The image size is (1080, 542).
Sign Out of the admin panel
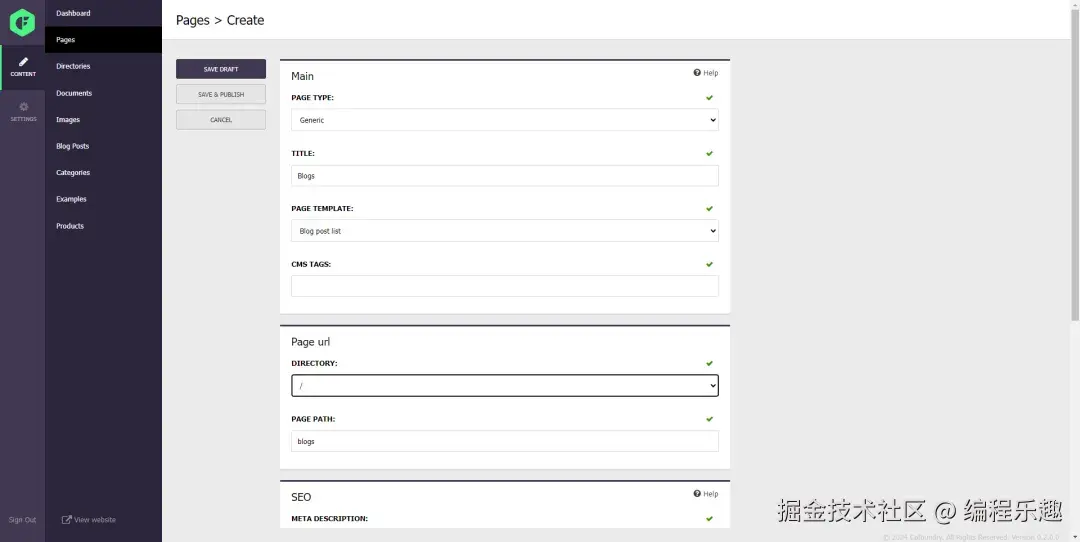pyautogui.click(x=22, y=520)
